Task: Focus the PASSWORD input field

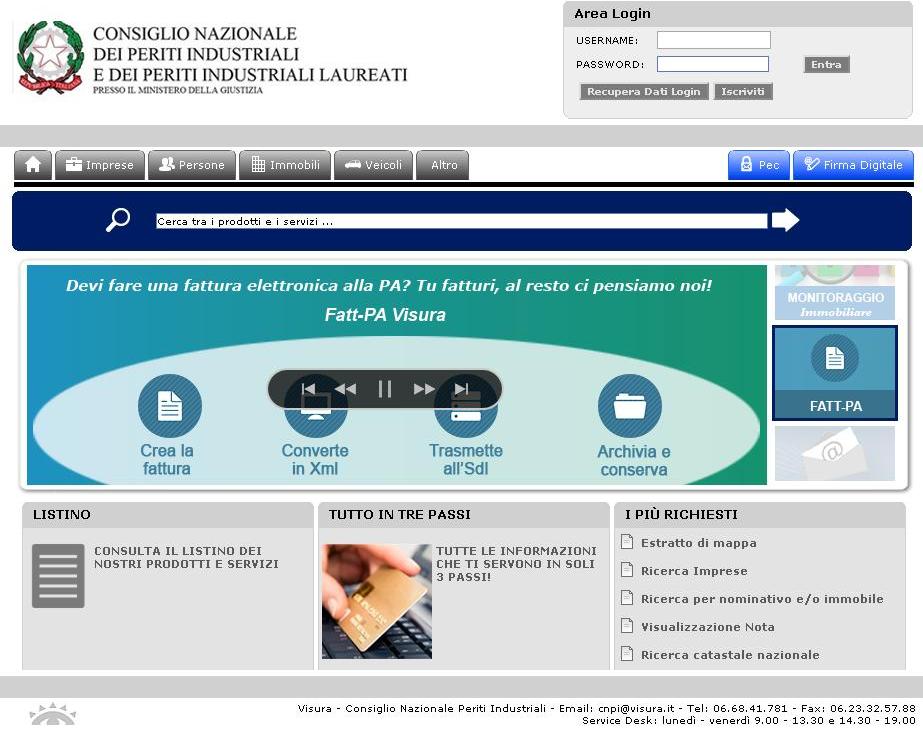Action: (713, 64)
